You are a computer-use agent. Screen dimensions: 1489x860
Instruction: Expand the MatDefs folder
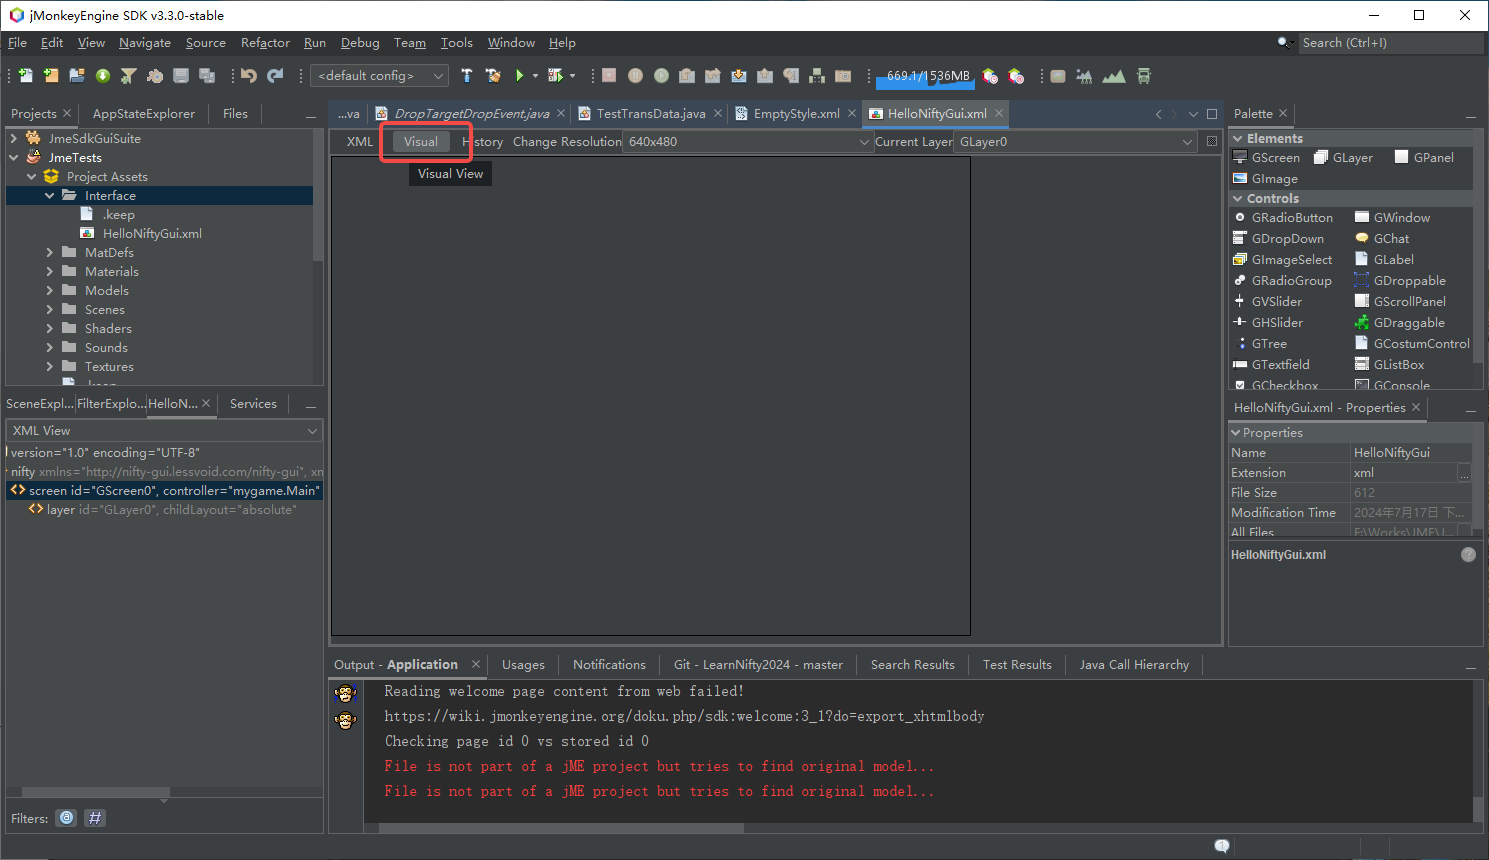[50, 253]
